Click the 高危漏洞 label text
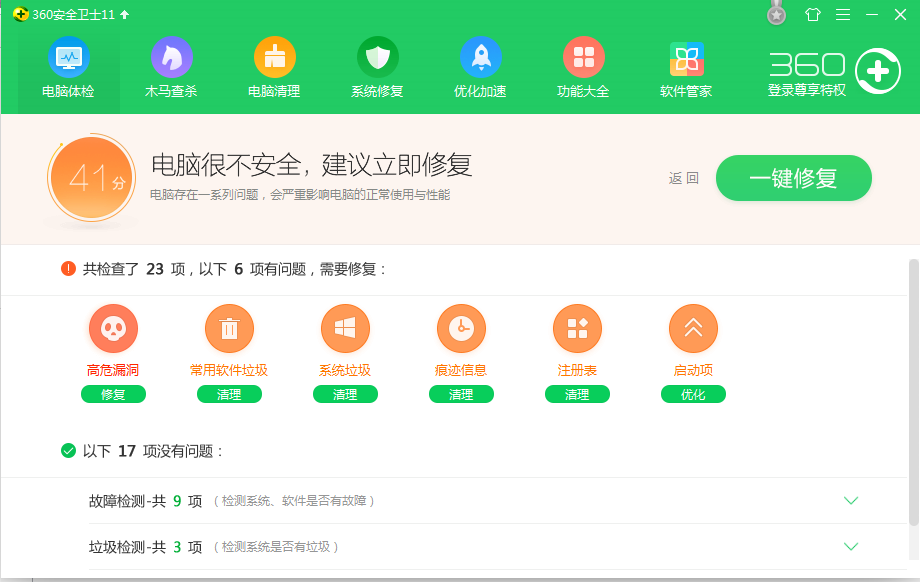The height and width of the screenshot is (582, 920). tap(113, 370)
